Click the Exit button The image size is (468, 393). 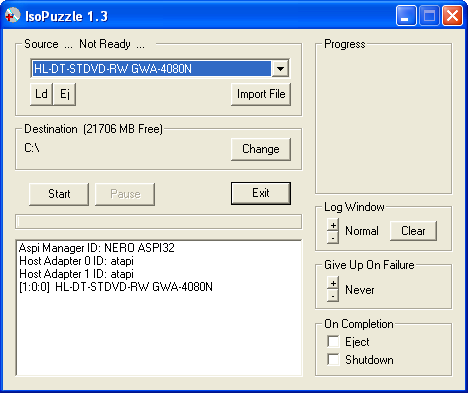[261, 193]
